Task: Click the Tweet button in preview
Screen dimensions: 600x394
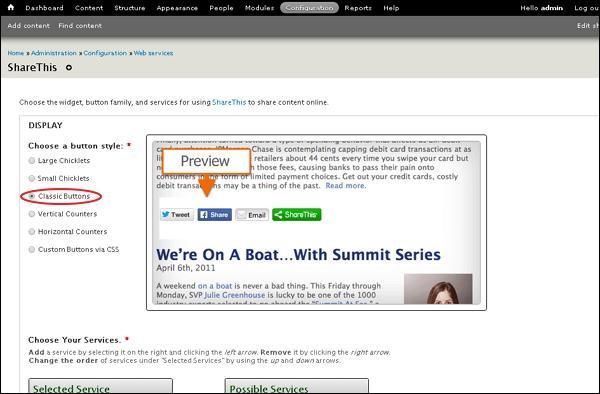Action: pos(176,215)
